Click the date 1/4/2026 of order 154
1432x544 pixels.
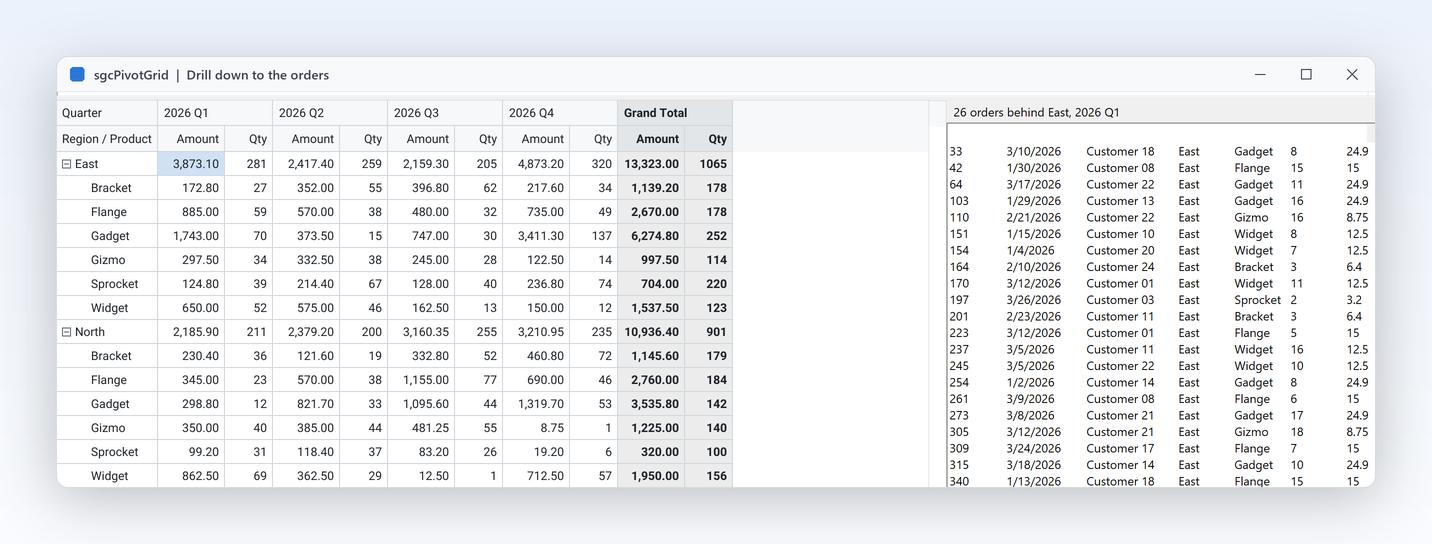click(1030, 251)
